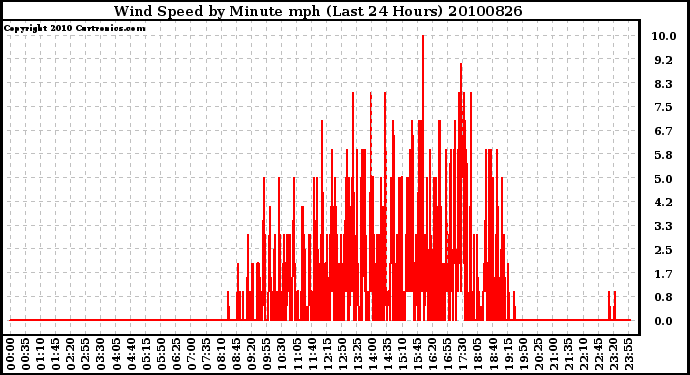The width and height of the screenshot is (690, 375).
Task: Click the "8.3" y-axis value
Action: click(664, 84)
